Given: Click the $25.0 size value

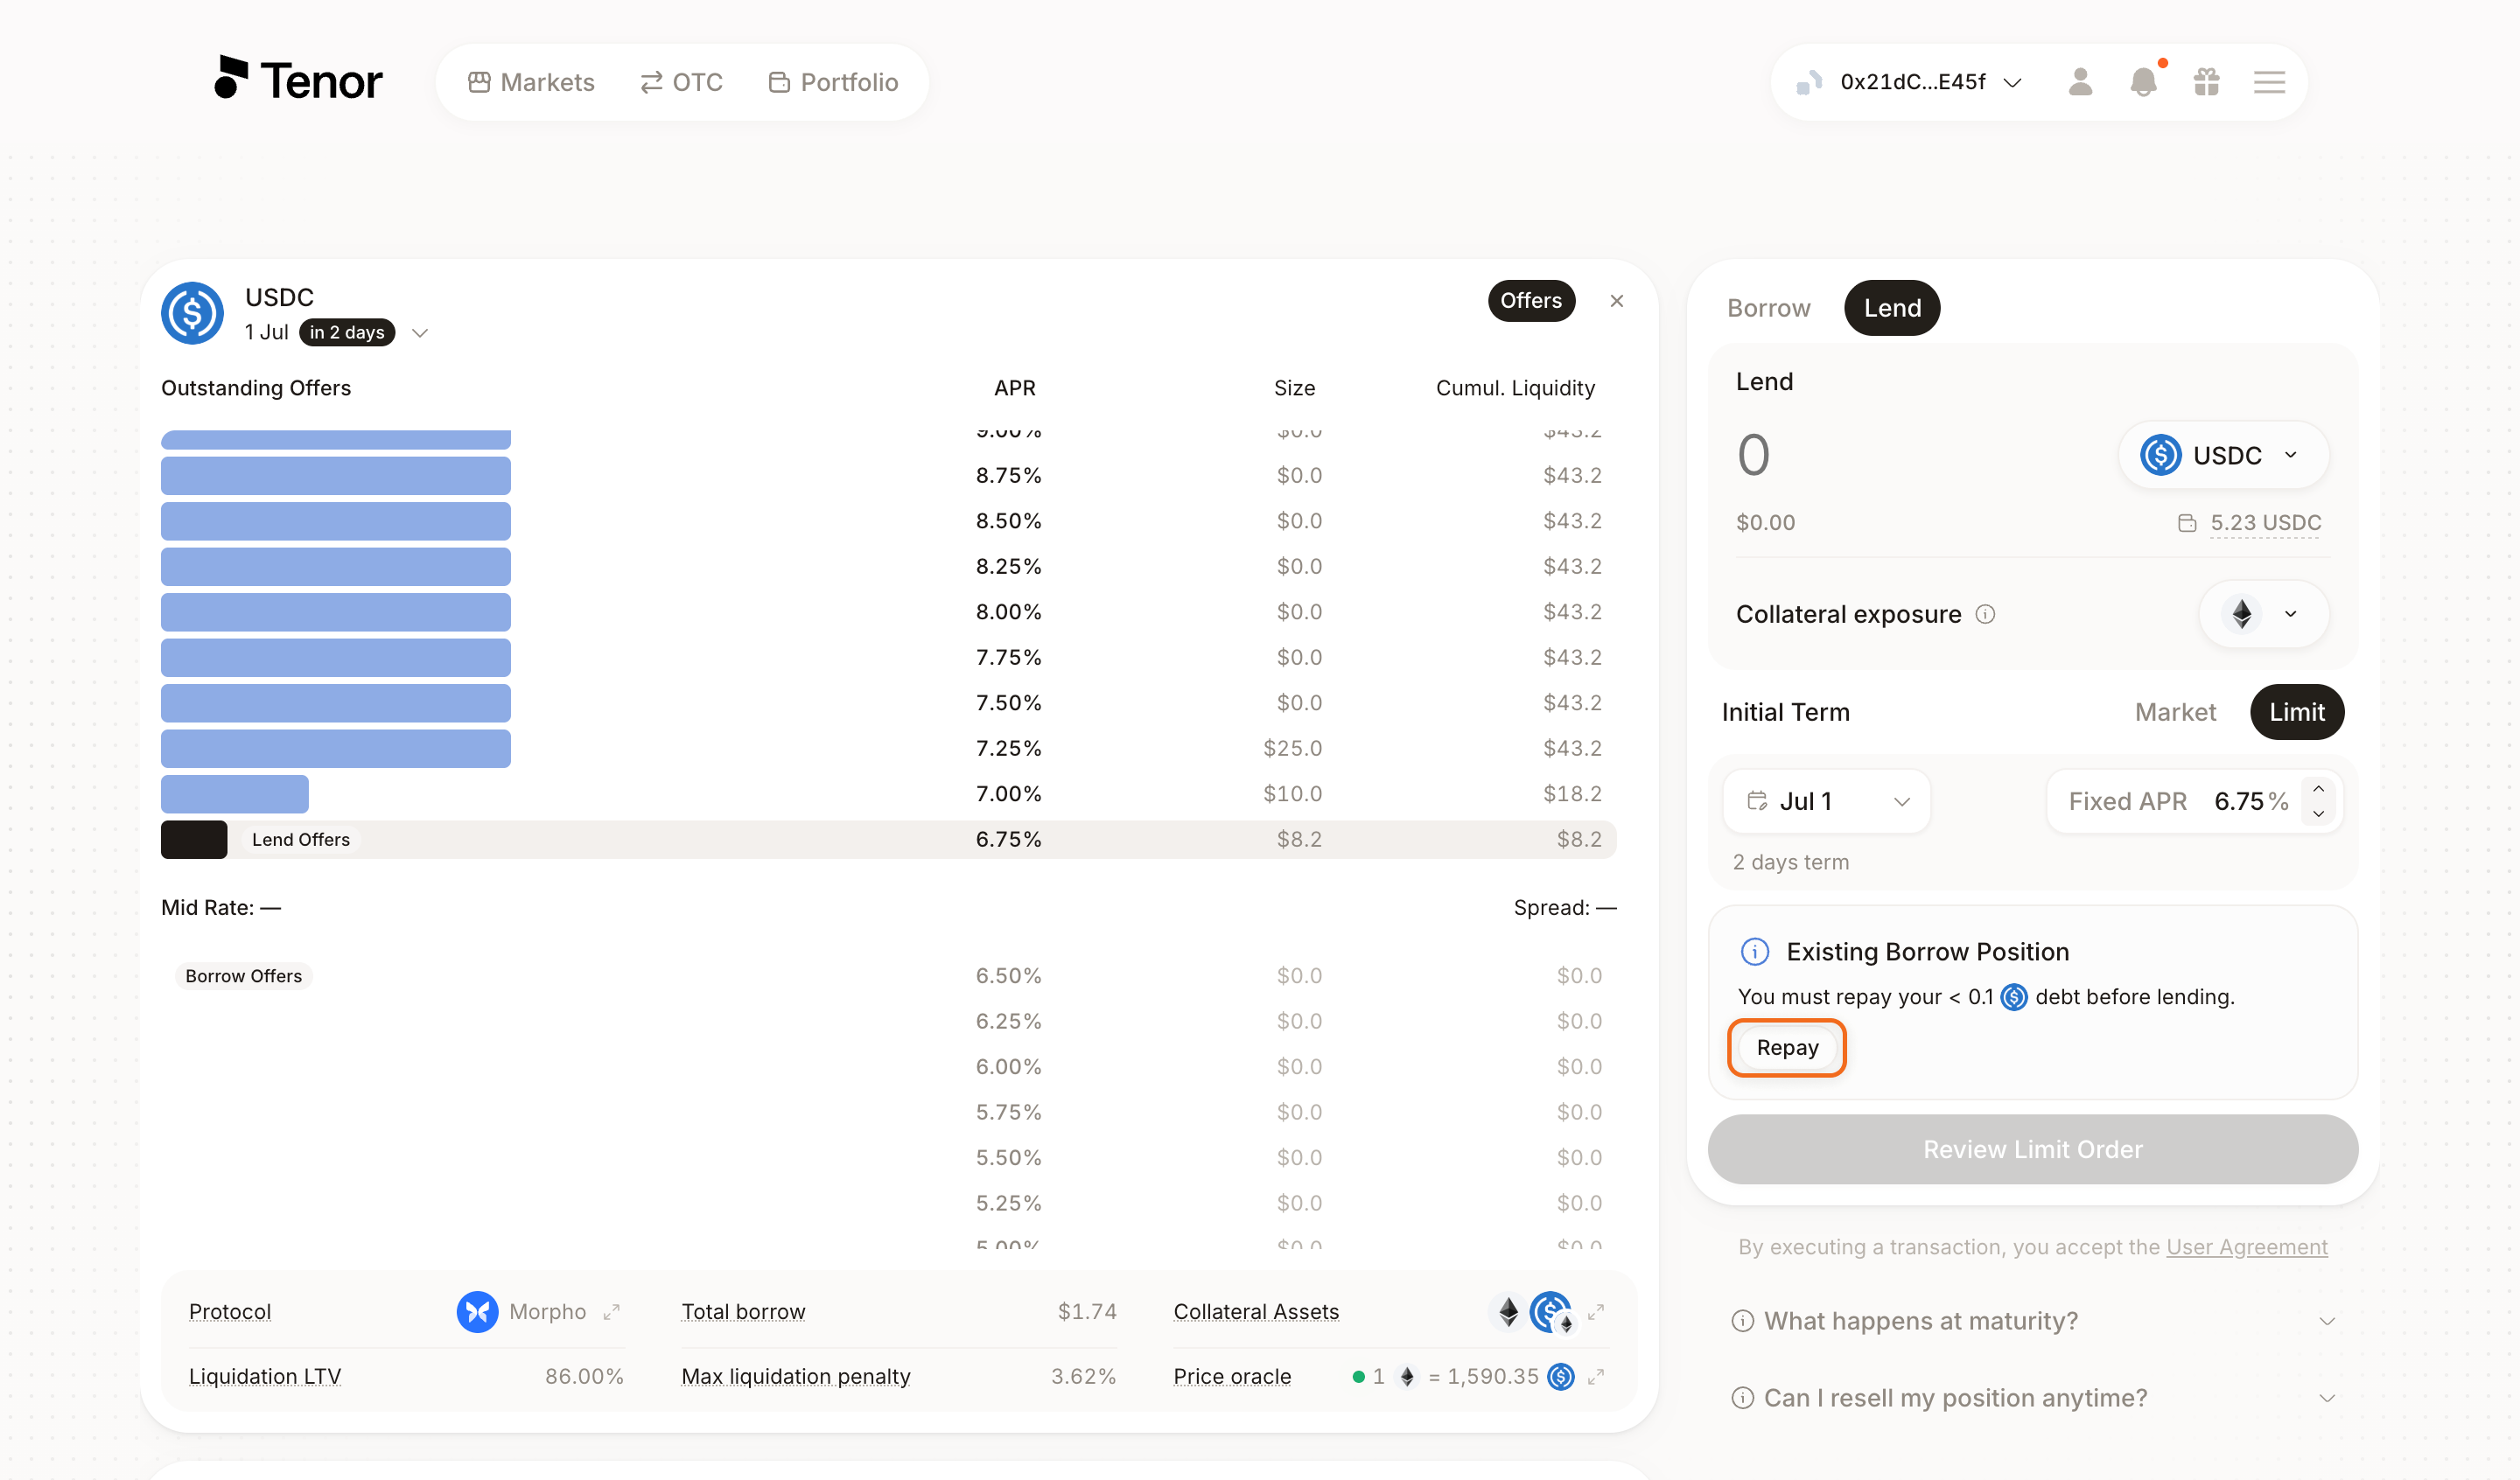Looking at the screenshot, I should pyautogui.click(x=1292, y=748).
